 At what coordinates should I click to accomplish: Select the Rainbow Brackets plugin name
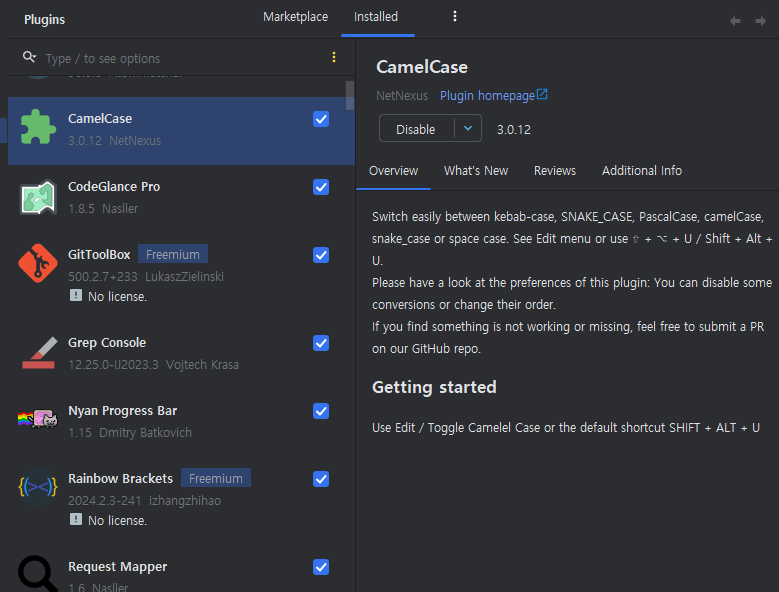click(120, 479)
